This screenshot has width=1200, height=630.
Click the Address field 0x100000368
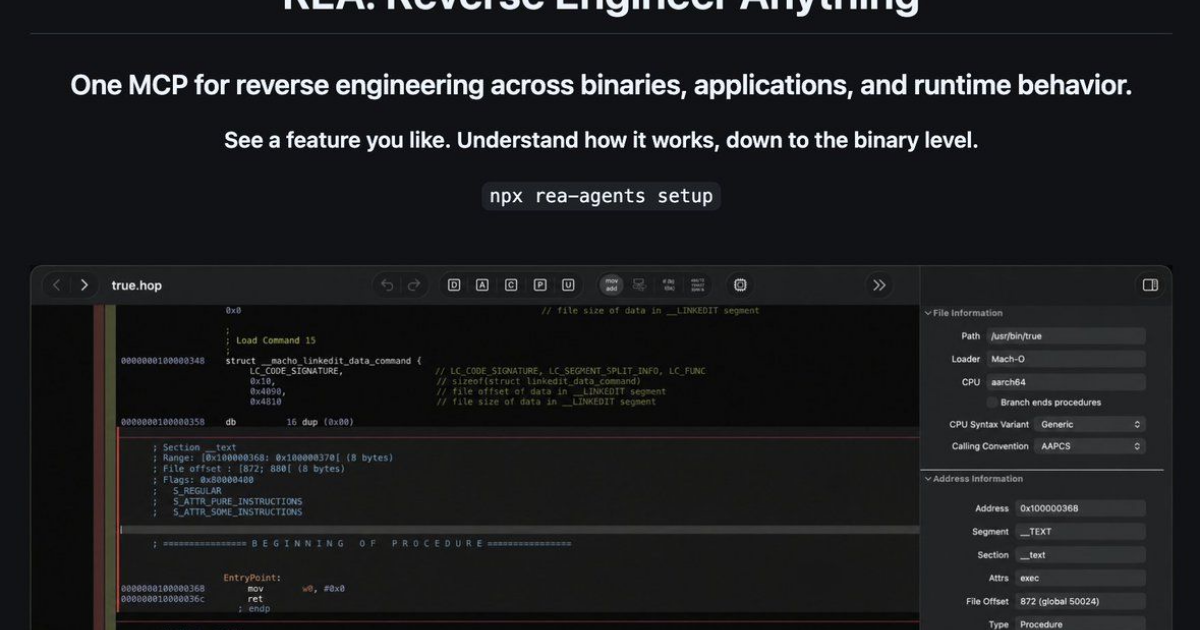click(1080, 508)
